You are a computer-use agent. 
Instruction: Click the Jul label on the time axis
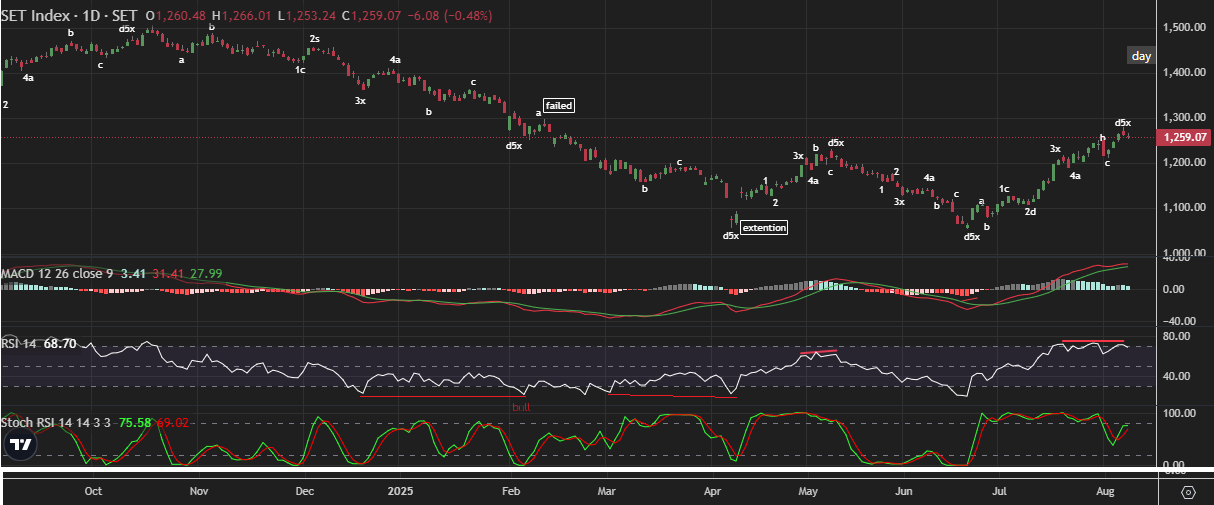1000,492
